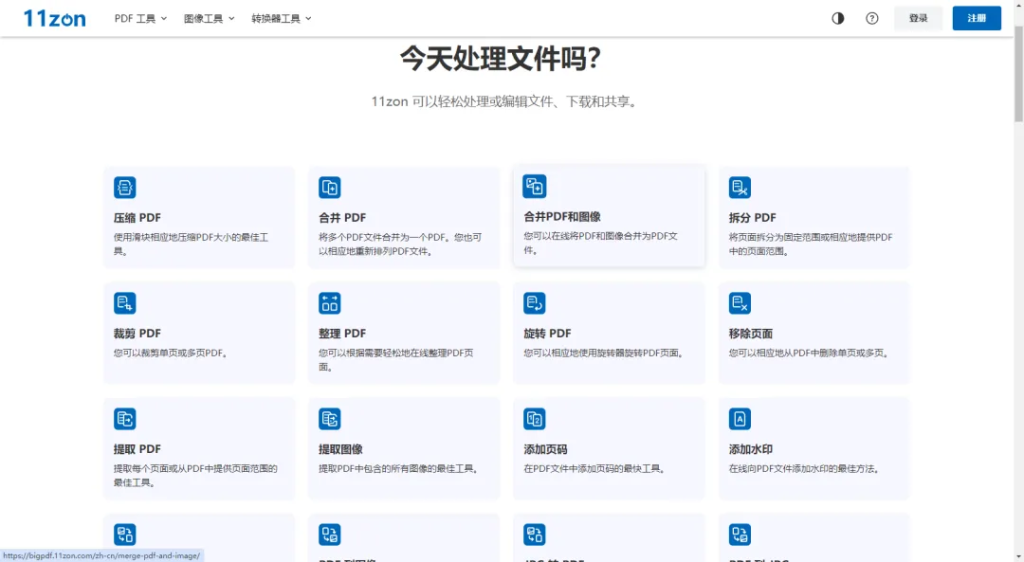
Task: Expand the 转换器工具 dropdown menu
Action: click(x=281, y=18)
